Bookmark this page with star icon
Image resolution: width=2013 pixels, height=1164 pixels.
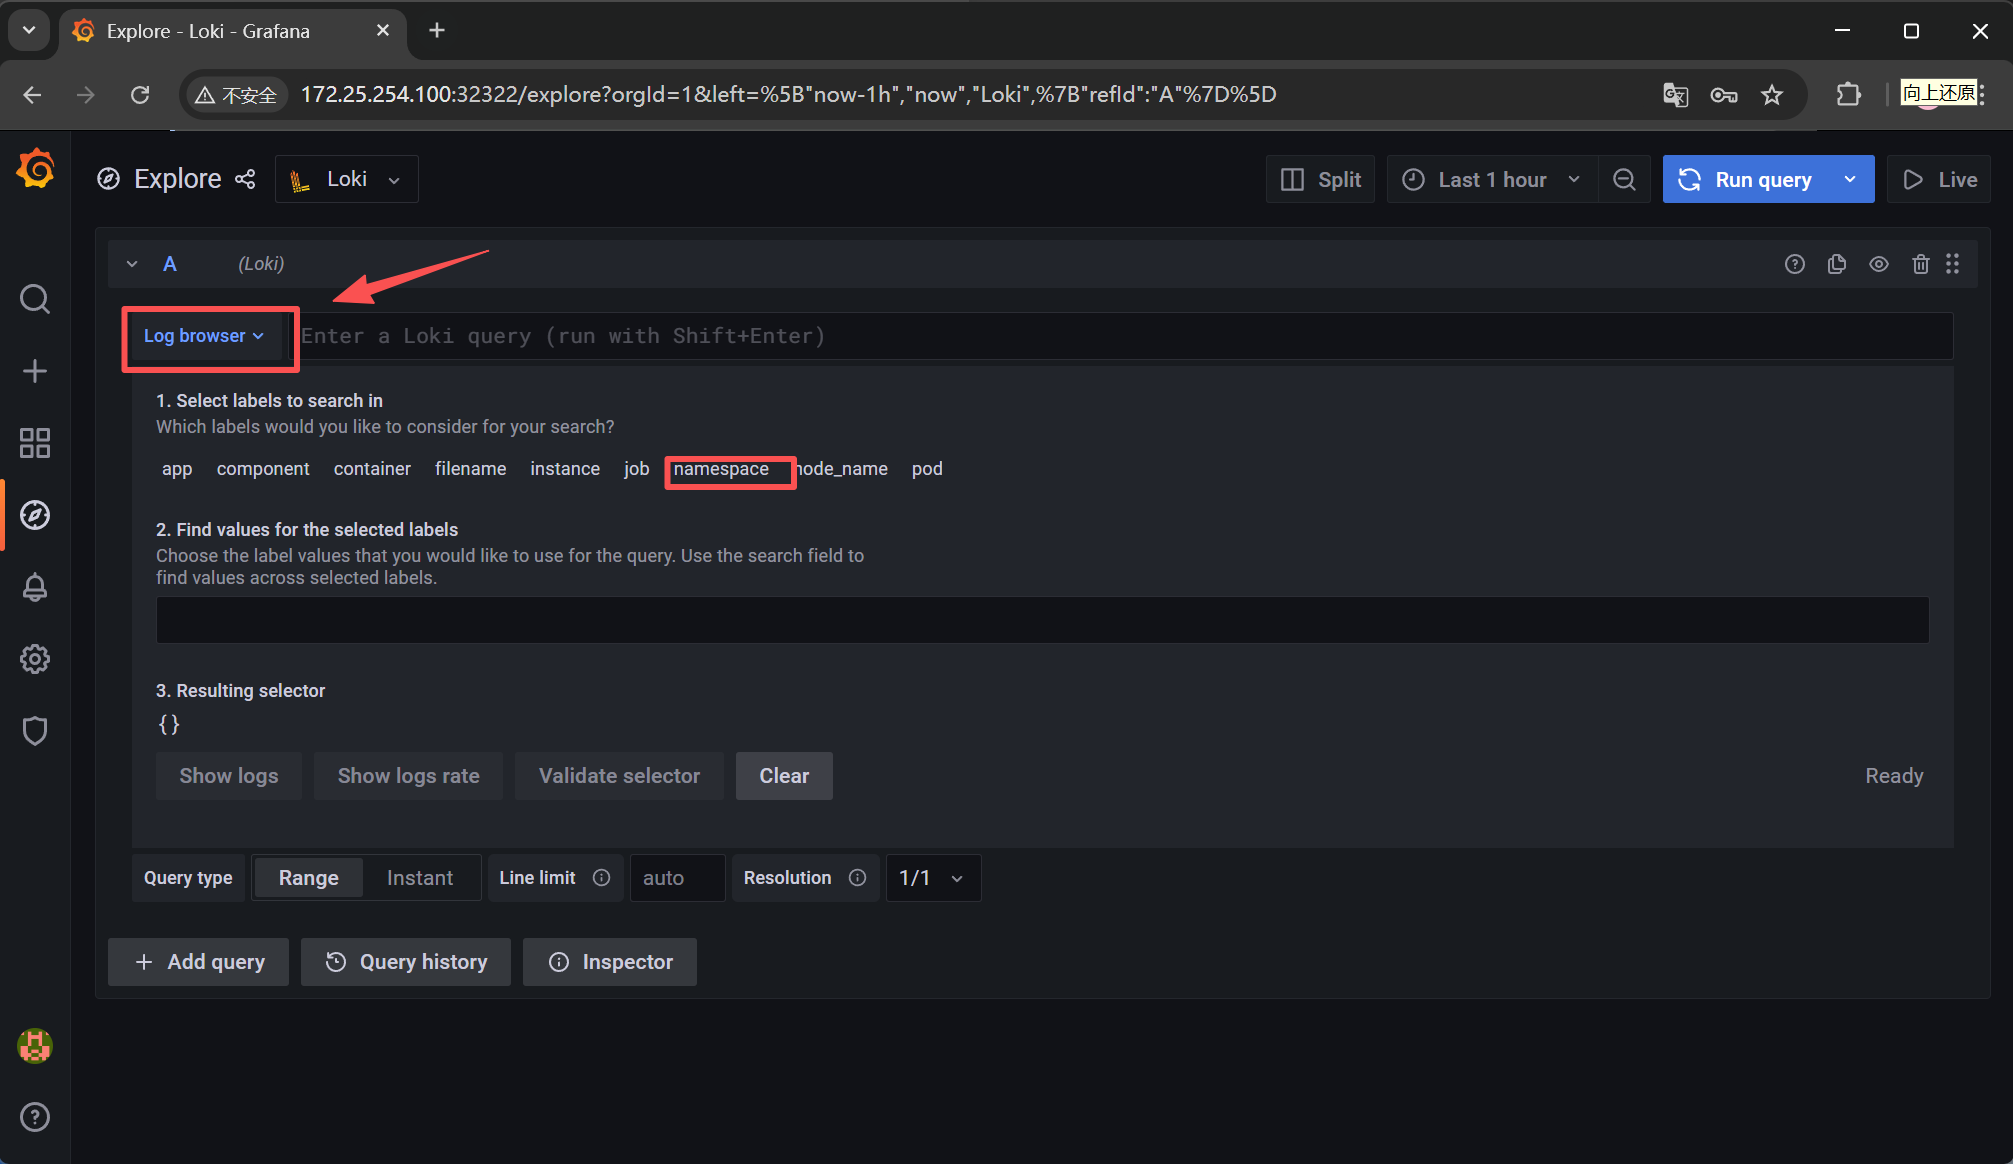1772,95
